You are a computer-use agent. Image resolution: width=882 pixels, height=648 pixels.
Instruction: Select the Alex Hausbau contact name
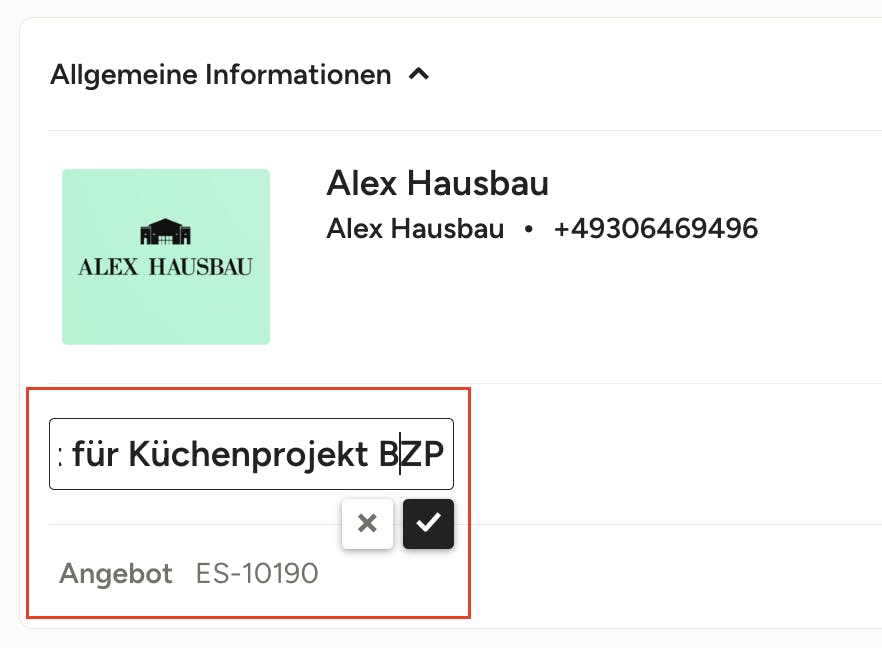tap(415, 229)
